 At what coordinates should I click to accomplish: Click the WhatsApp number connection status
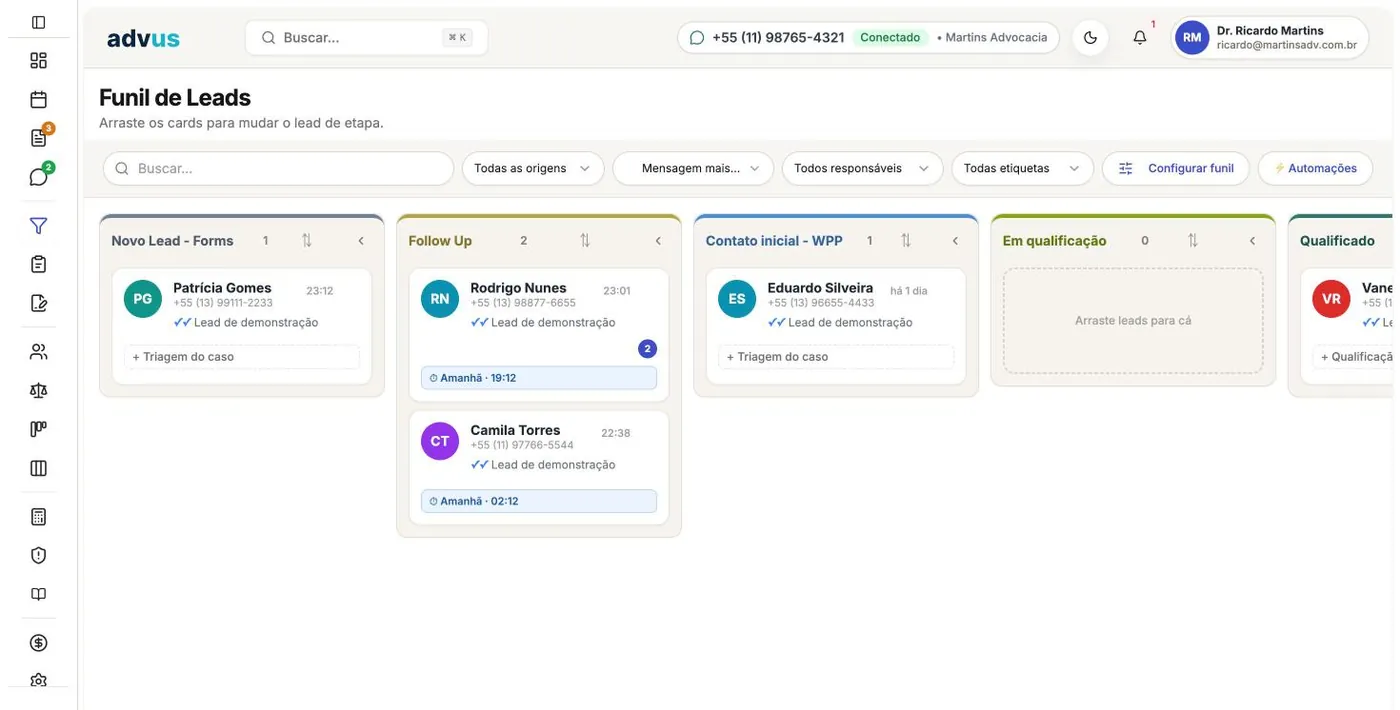point(868,38)
